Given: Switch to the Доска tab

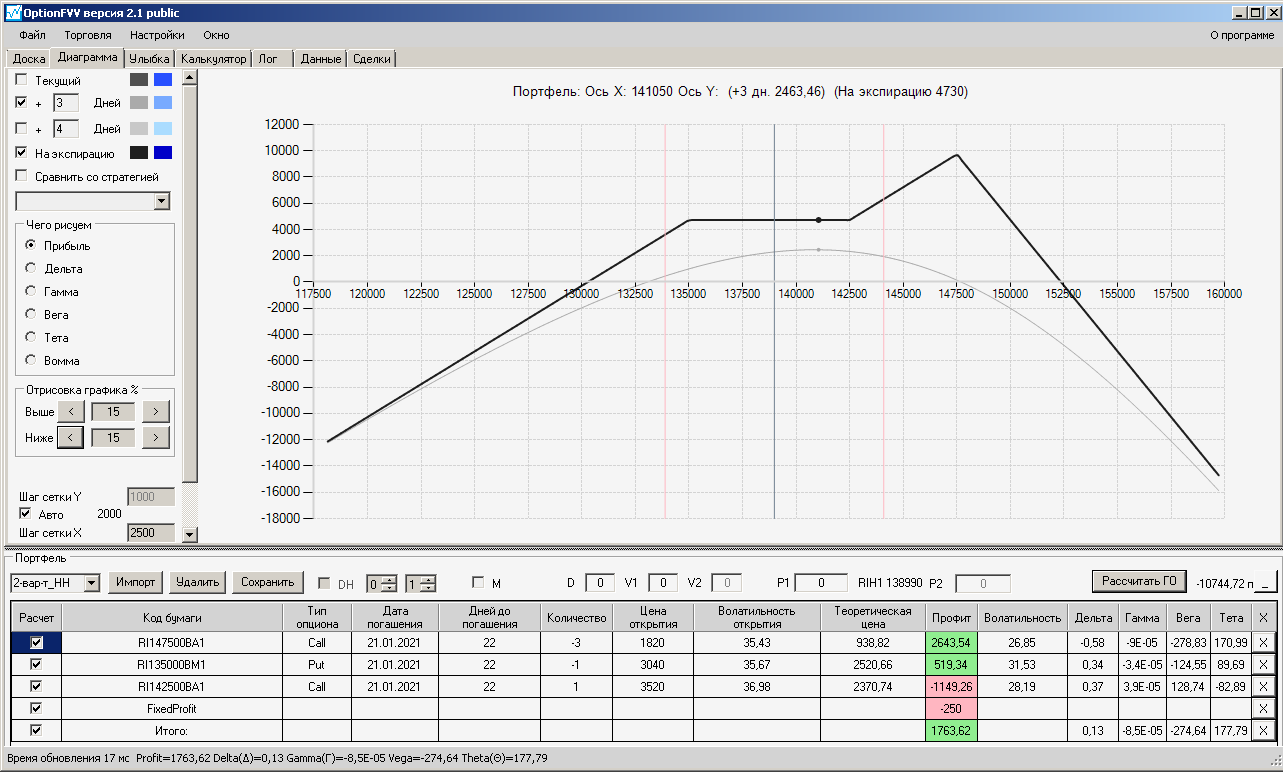Looking at the screenshot, I should 29,59.
